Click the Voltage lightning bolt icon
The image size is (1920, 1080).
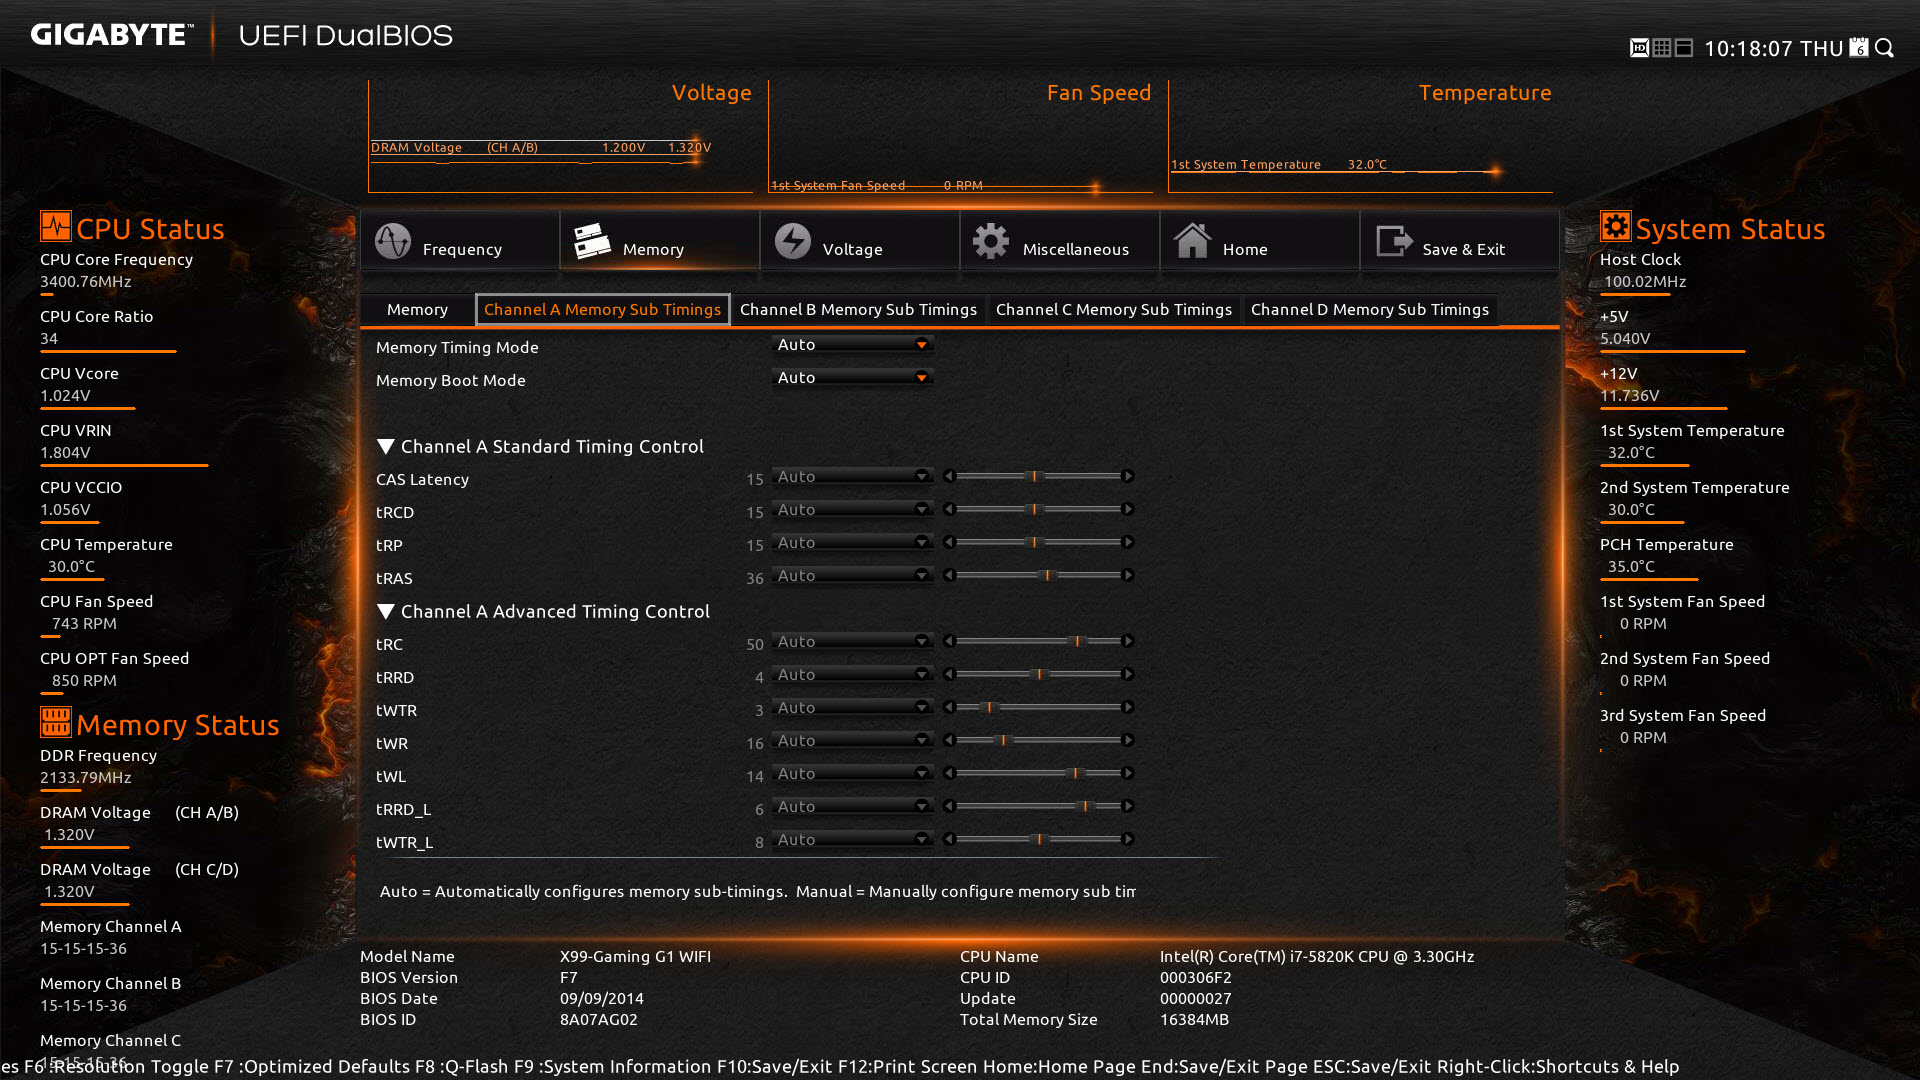click(x=793, y=241)
